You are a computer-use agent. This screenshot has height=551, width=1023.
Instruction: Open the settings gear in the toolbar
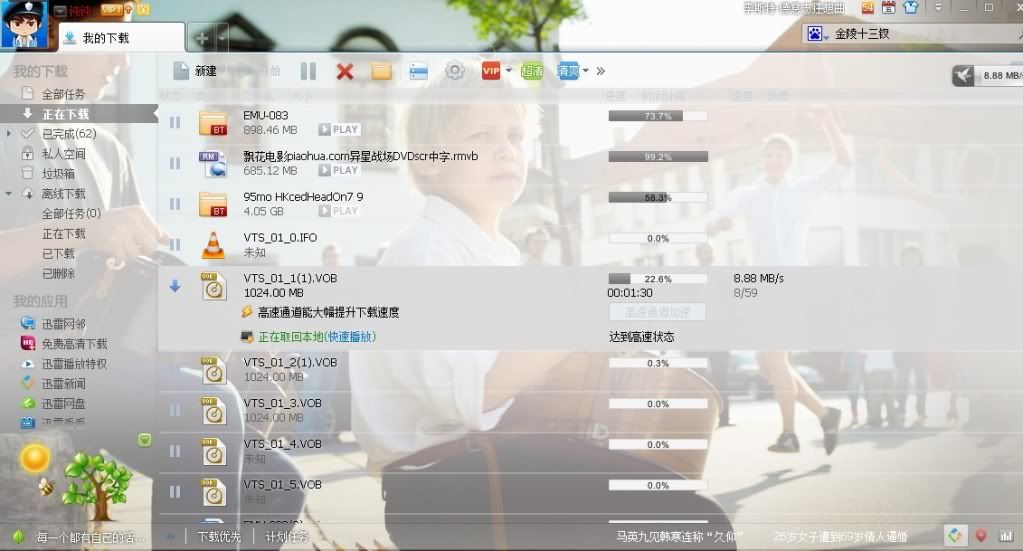click(x=454, y=71)
